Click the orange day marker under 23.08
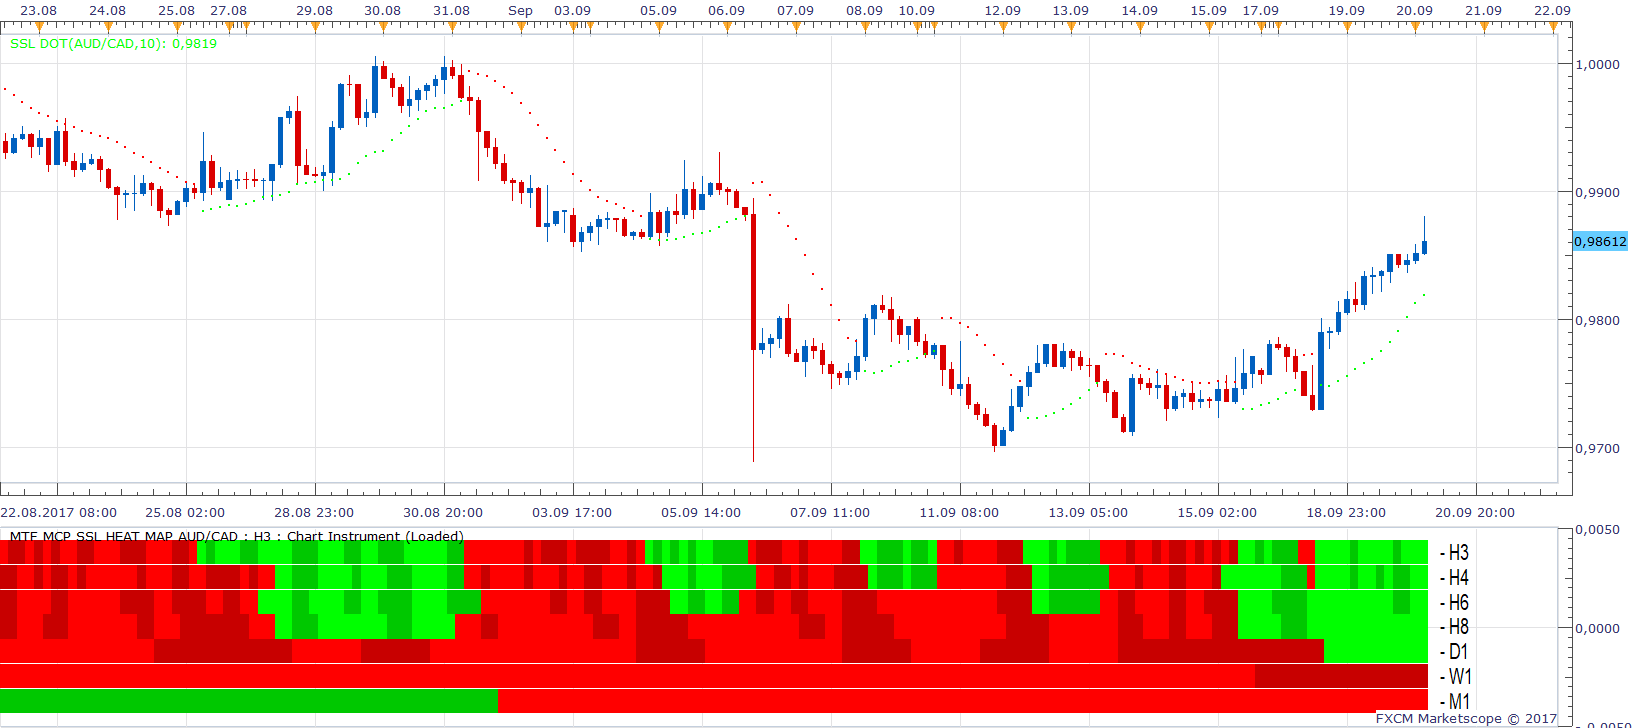Image resolution: width=1638 pixels, height=728 pixels. click(x=39, y=27)
